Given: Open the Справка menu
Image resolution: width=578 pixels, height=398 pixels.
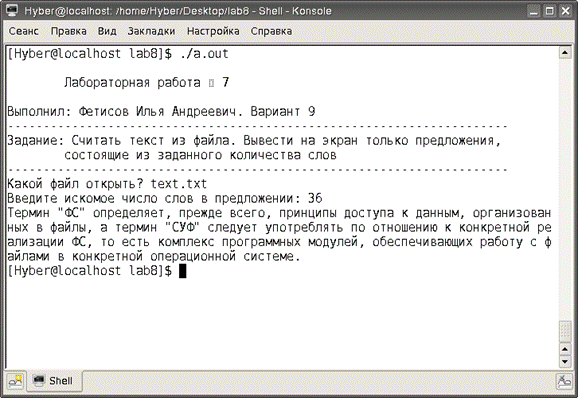Looking at the screenshot, I should tap(271, 31).
